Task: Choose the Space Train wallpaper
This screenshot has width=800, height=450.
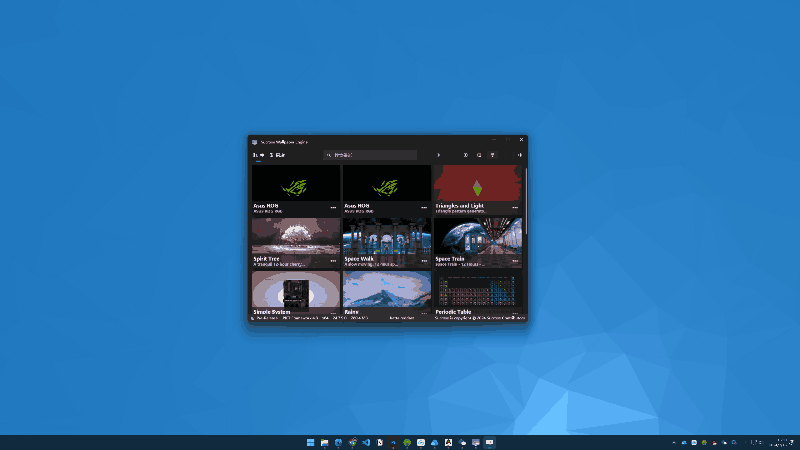Action: (x=477, y=236)
